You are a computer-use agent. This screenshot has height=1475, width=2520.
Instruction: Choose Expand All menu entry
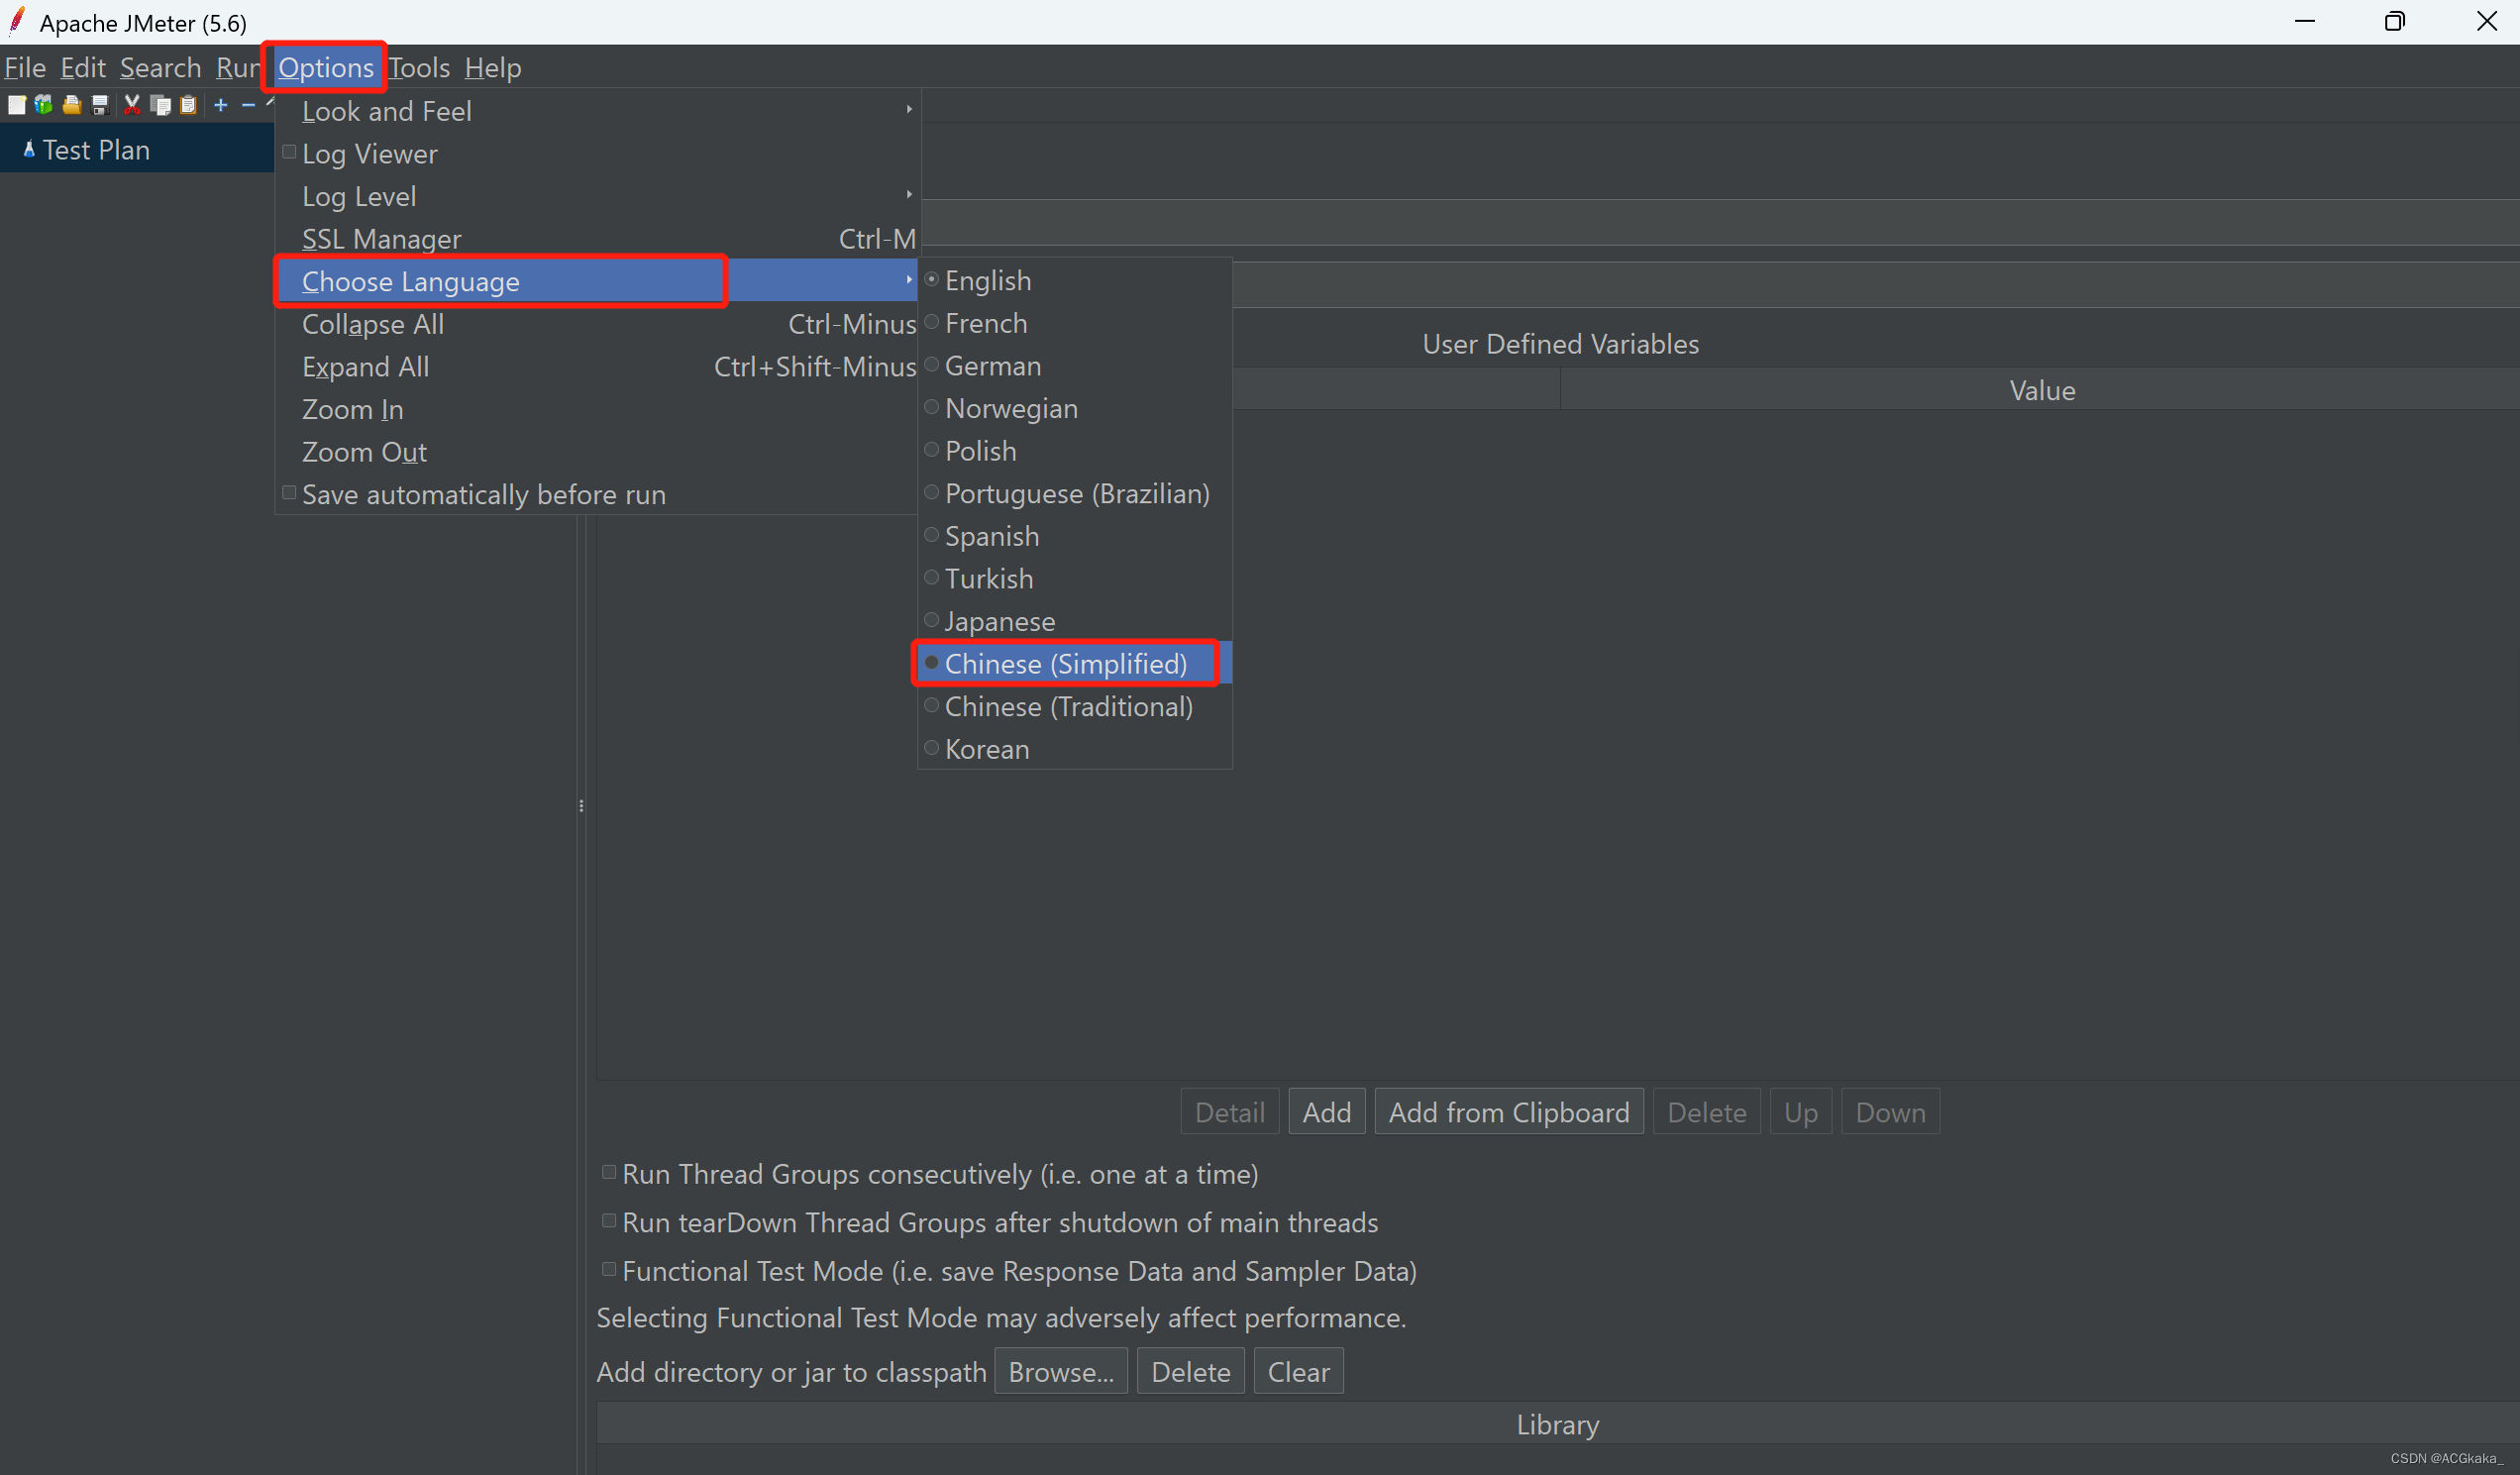tap(598, 367)
